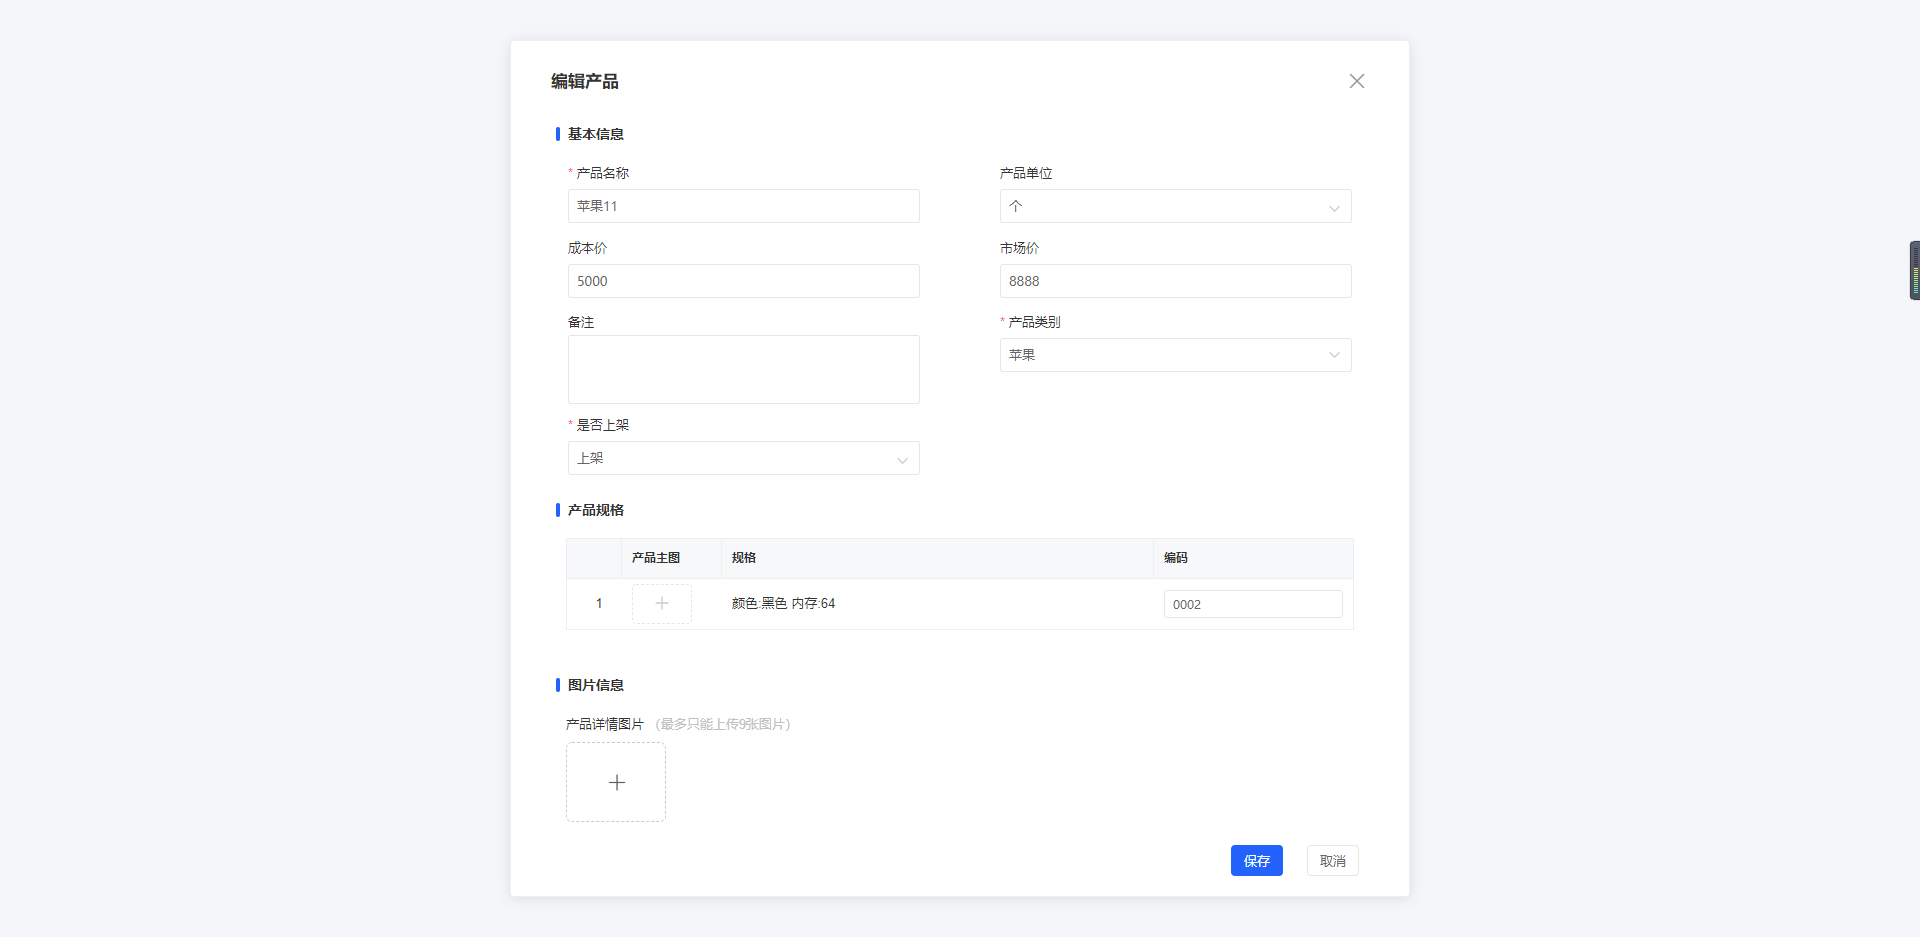
Task: Click the side widget at right screen edge
Action: point(1914,270)
